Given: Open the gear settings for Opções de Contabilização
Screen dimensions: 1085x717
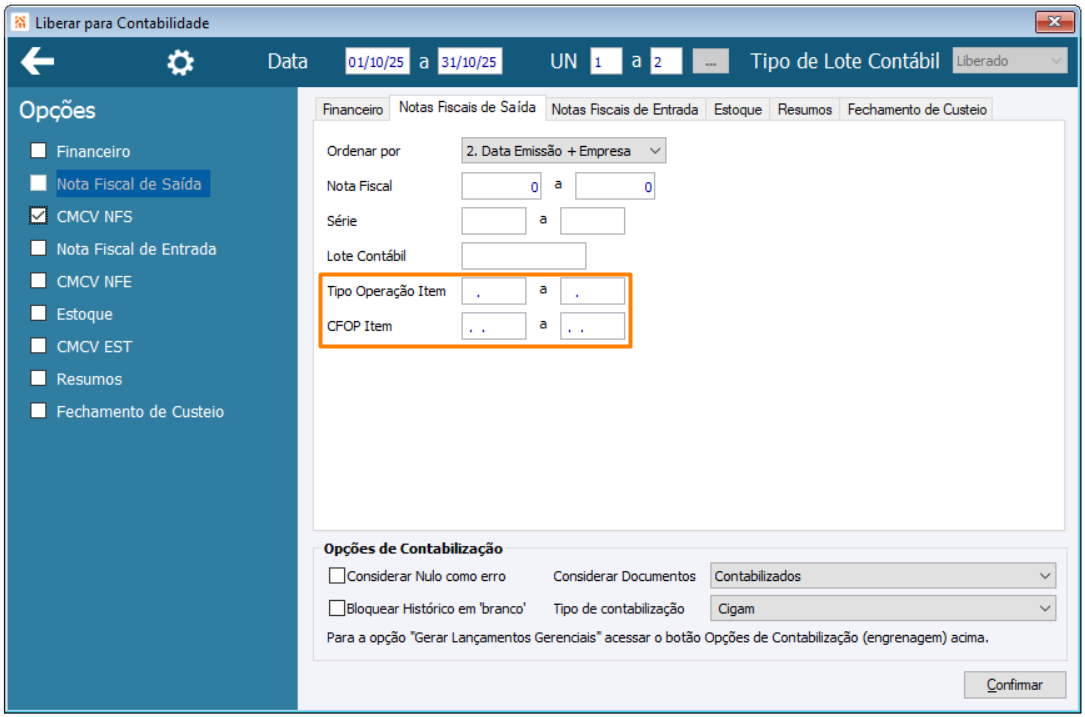Looking at the screenshot, I should (181, 63).
